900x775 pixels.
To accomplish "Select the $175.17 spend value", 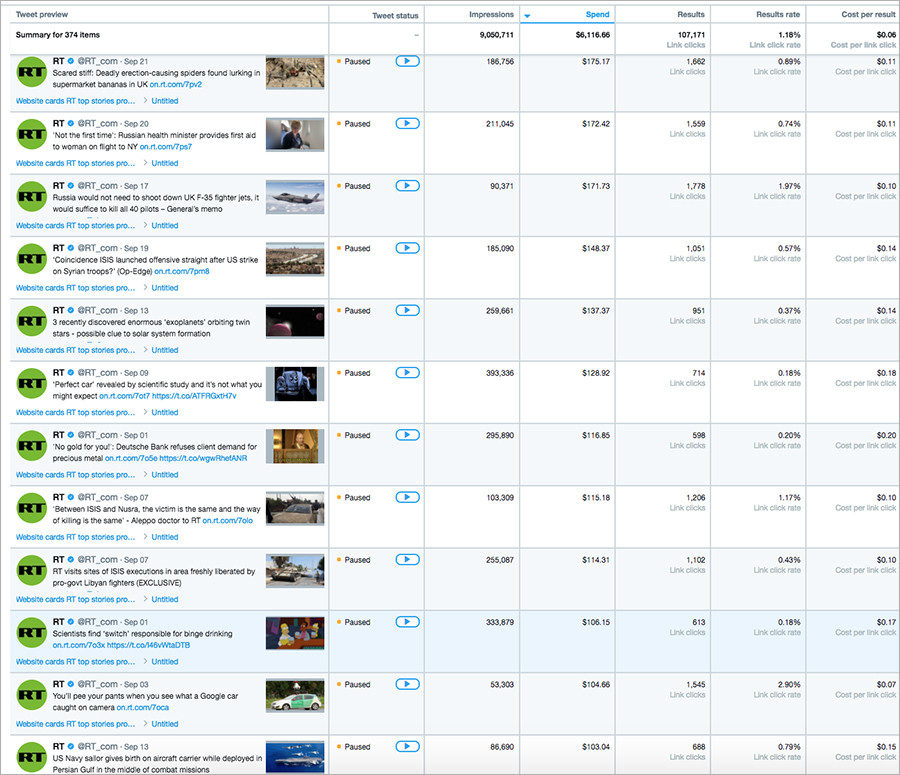I will click(596, 61).
